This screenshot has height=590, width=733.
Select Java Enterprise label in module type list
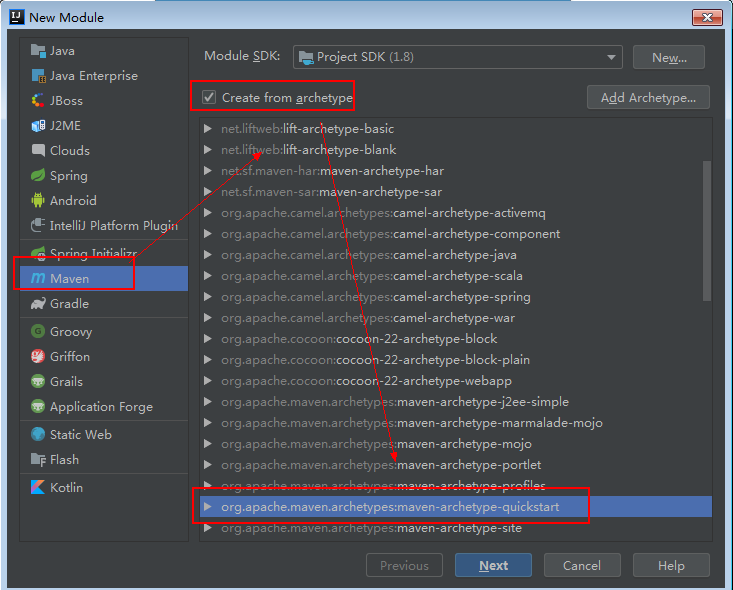(94, 75)
